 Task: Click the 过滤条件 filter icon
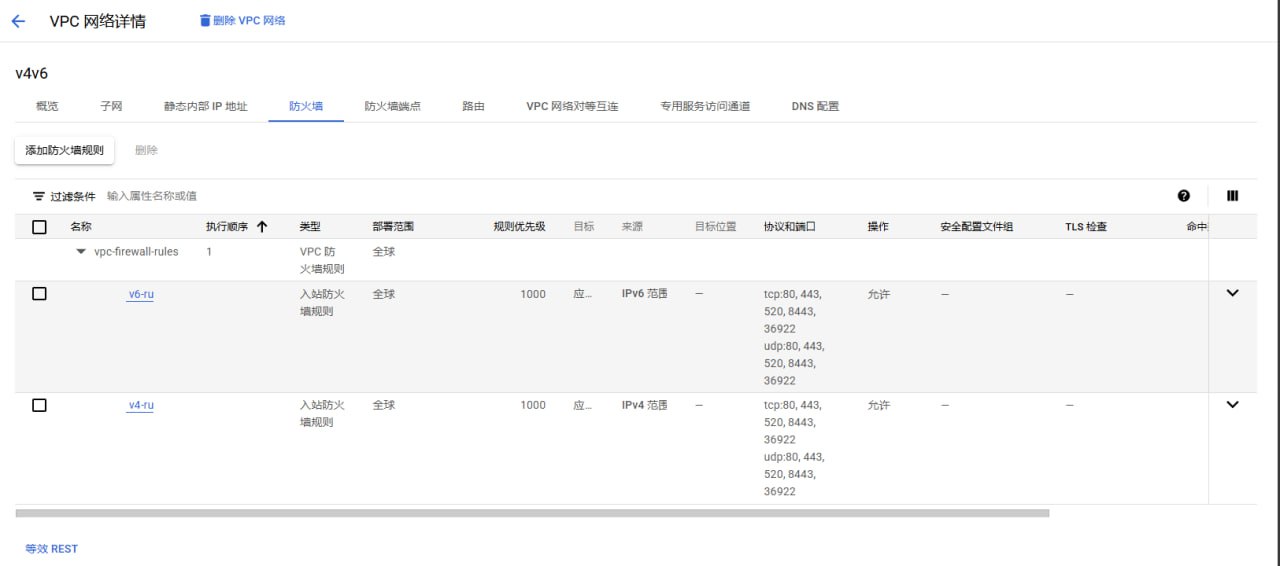pos(39,196)
